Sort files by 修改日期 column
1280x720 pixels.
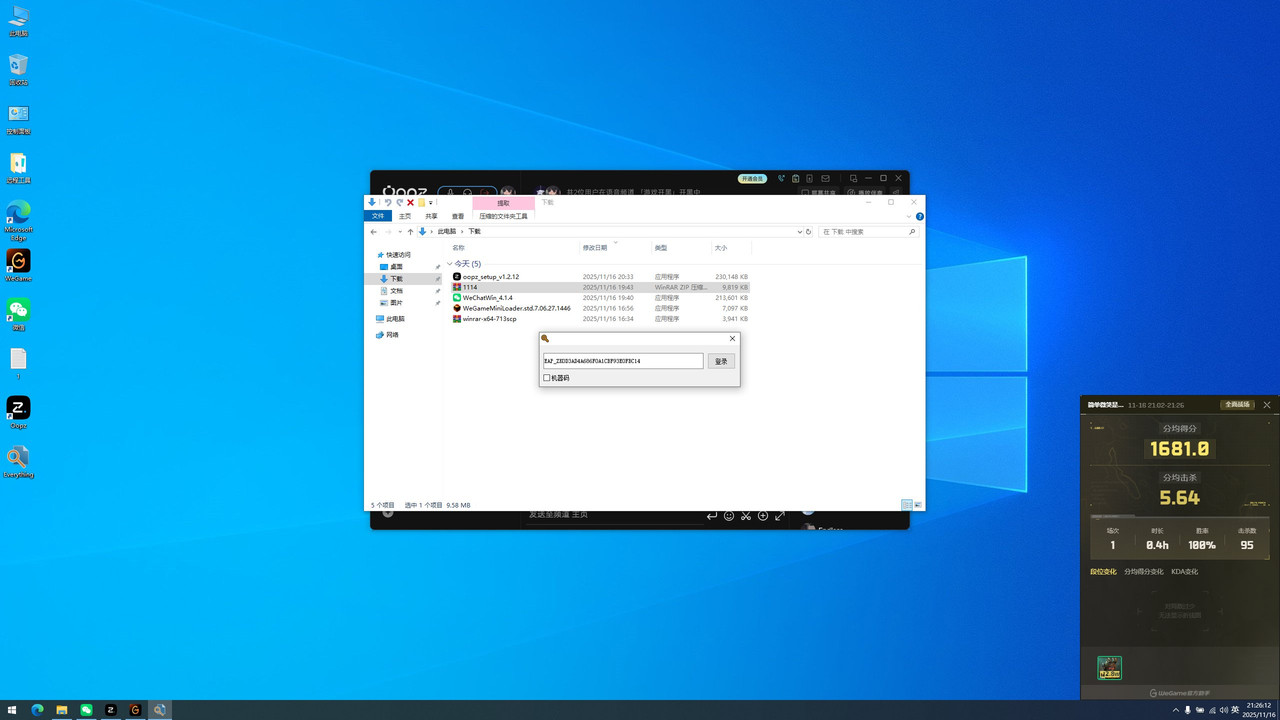point(595,247)
